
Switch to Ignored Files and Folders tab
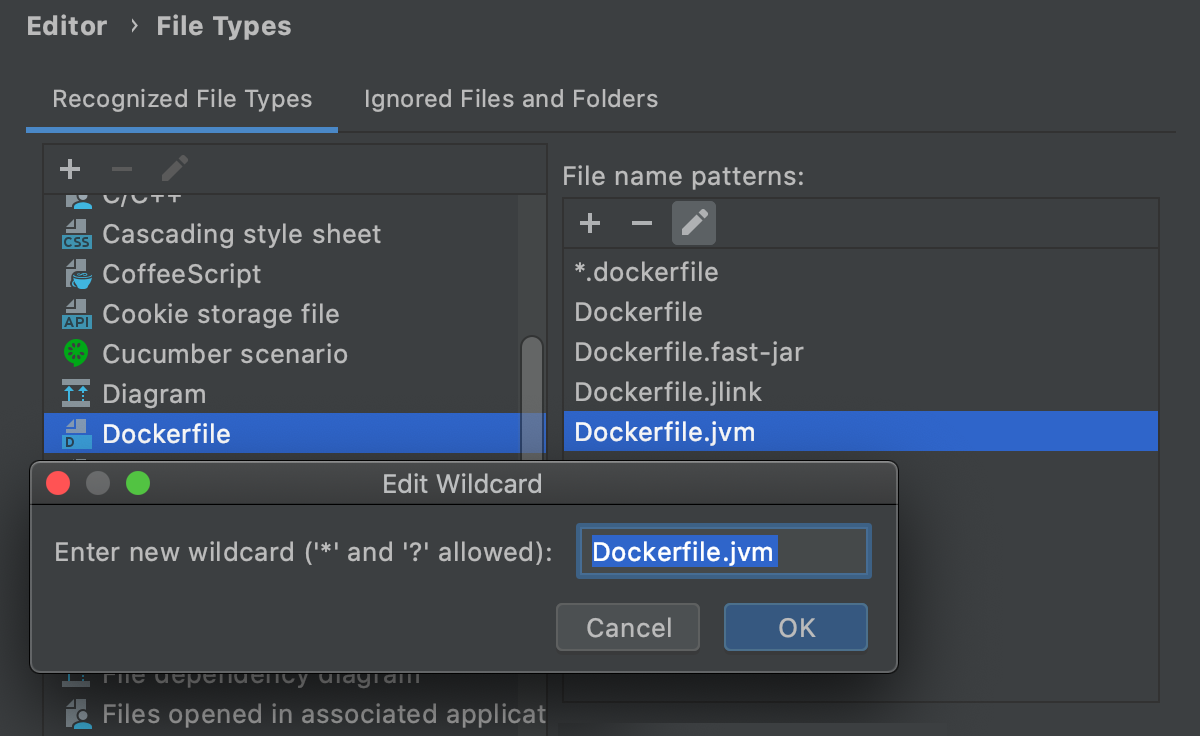511,99
